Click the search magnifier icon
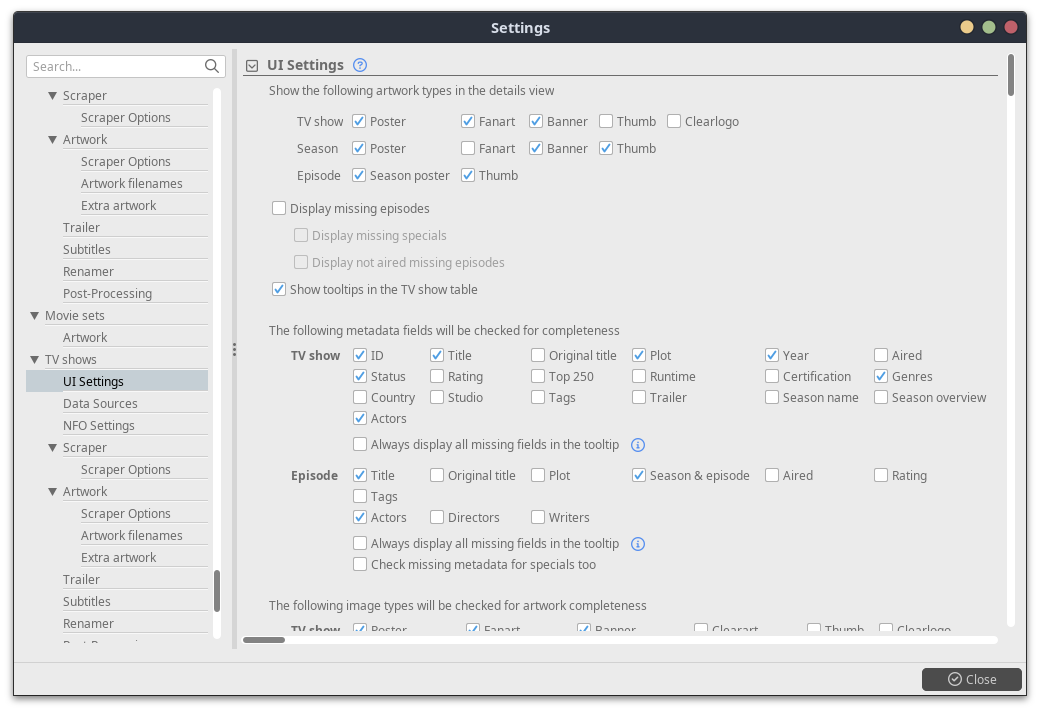 pyautogui.click(x=212, y=66)
